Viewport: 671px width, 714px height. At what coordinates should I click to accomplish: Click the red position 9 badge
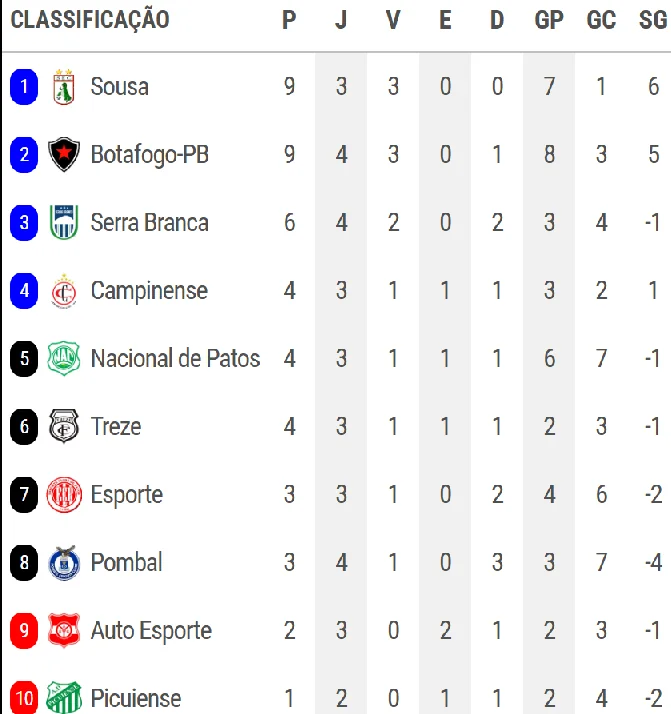[x=24, y=631]
